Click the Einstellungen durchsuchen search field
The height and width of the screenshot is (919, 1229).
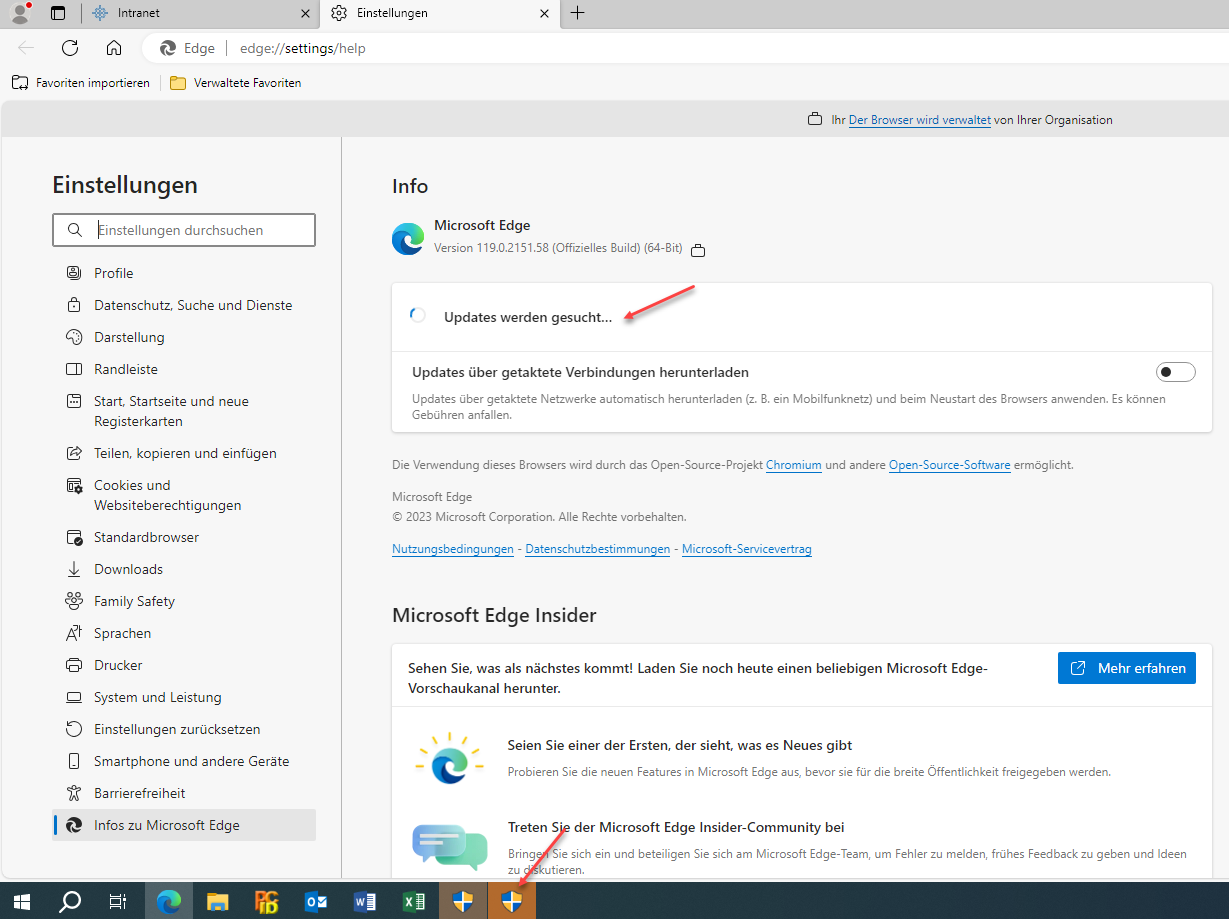coord(184,230)
